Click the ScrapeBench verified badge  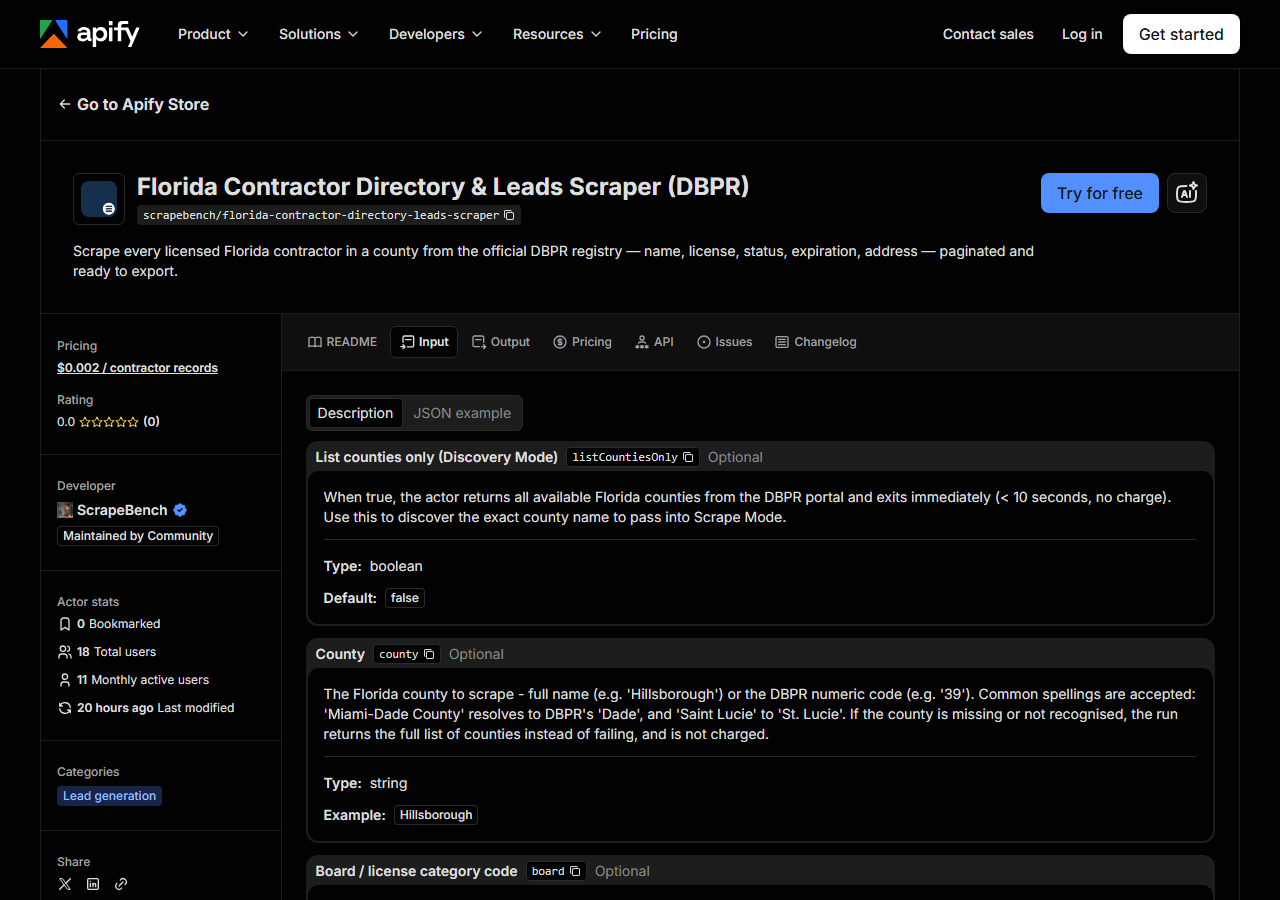click(x=180, y=510)
